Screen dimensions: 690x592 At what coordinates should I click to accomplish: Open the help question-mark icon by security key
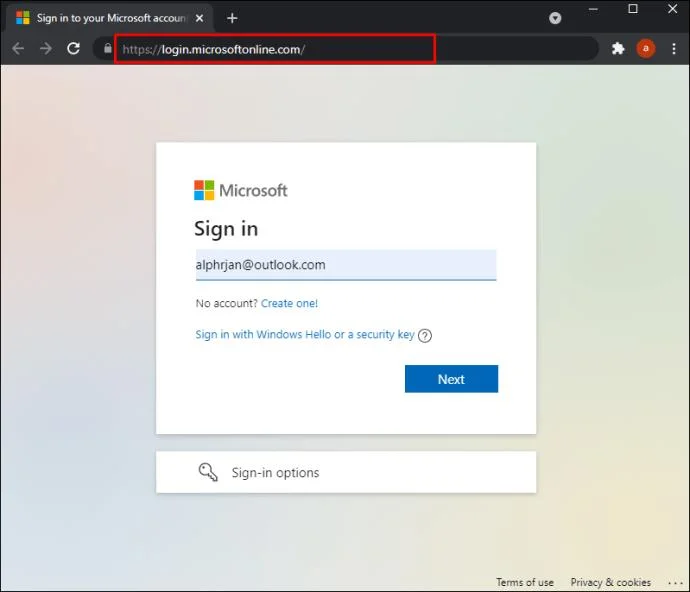[425, 335]
